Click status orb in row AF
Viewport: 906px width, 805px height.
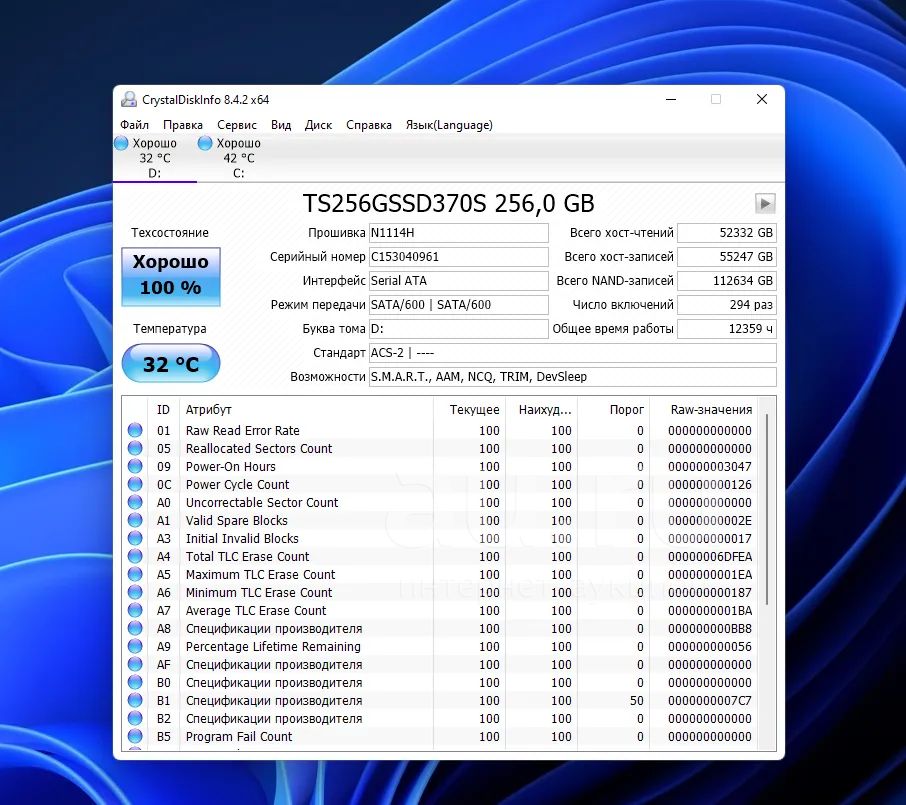coord(135,664)
